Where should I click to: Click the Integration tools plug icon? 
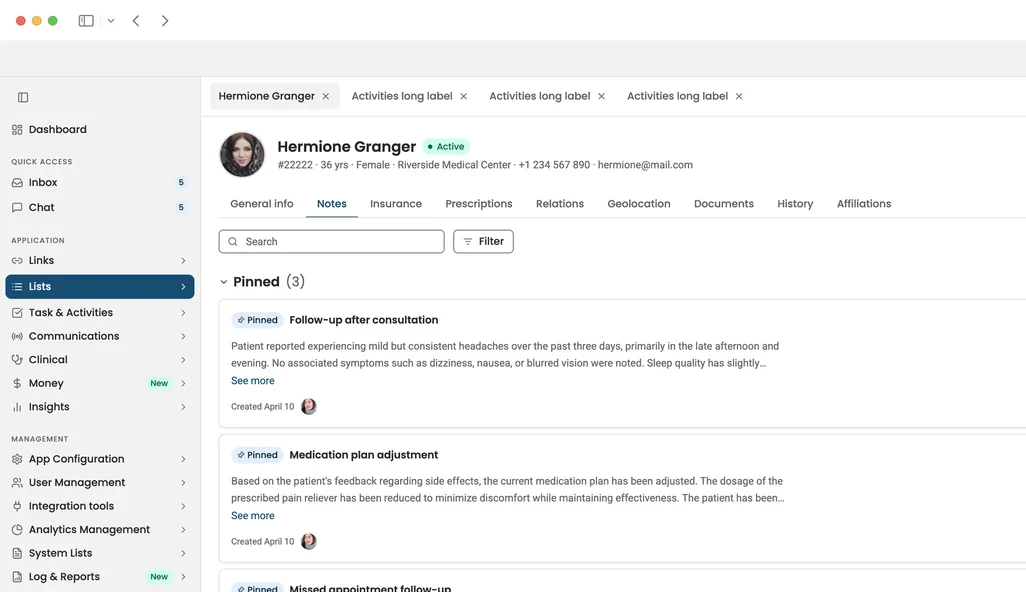[17, 506]
